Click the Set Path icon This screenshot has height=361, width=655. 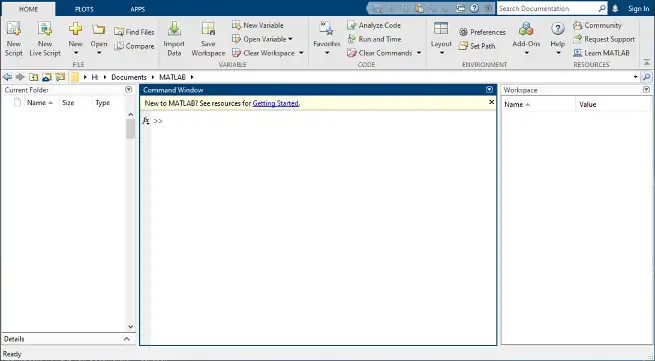coord(463,46)
